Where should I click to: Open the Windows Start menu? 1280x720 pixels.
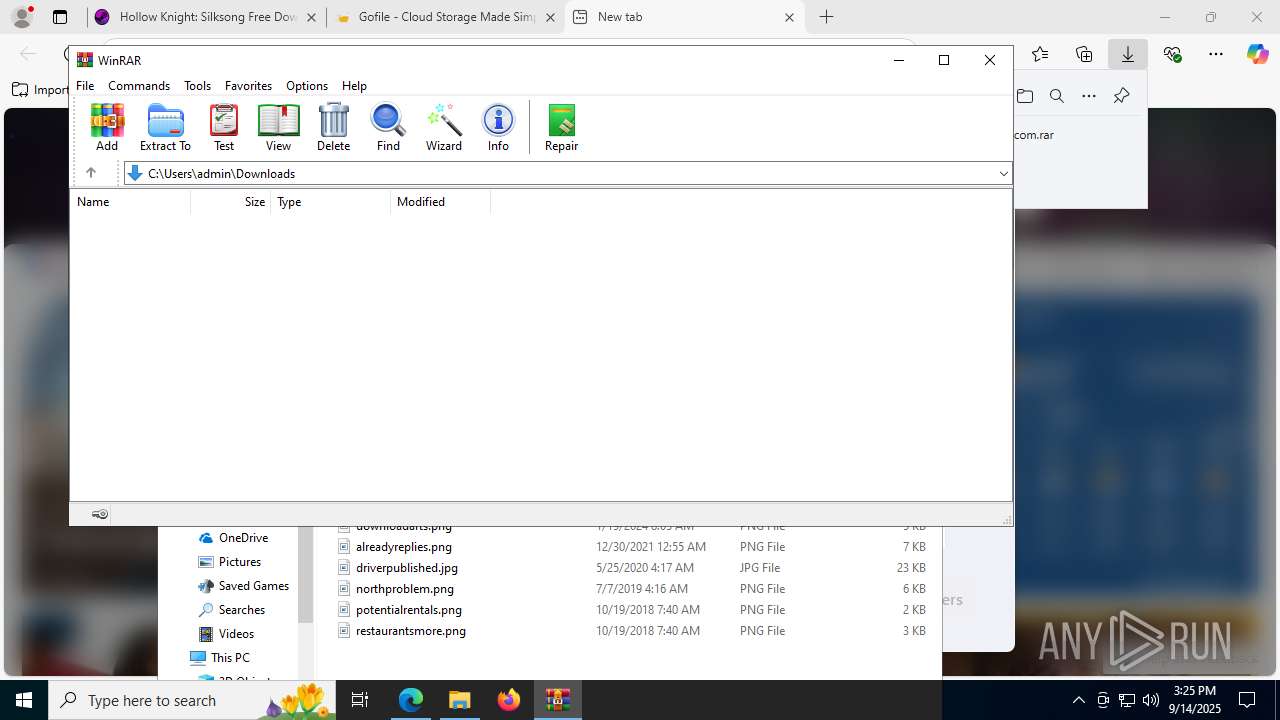pyautogui.click(x=24, y=700)
